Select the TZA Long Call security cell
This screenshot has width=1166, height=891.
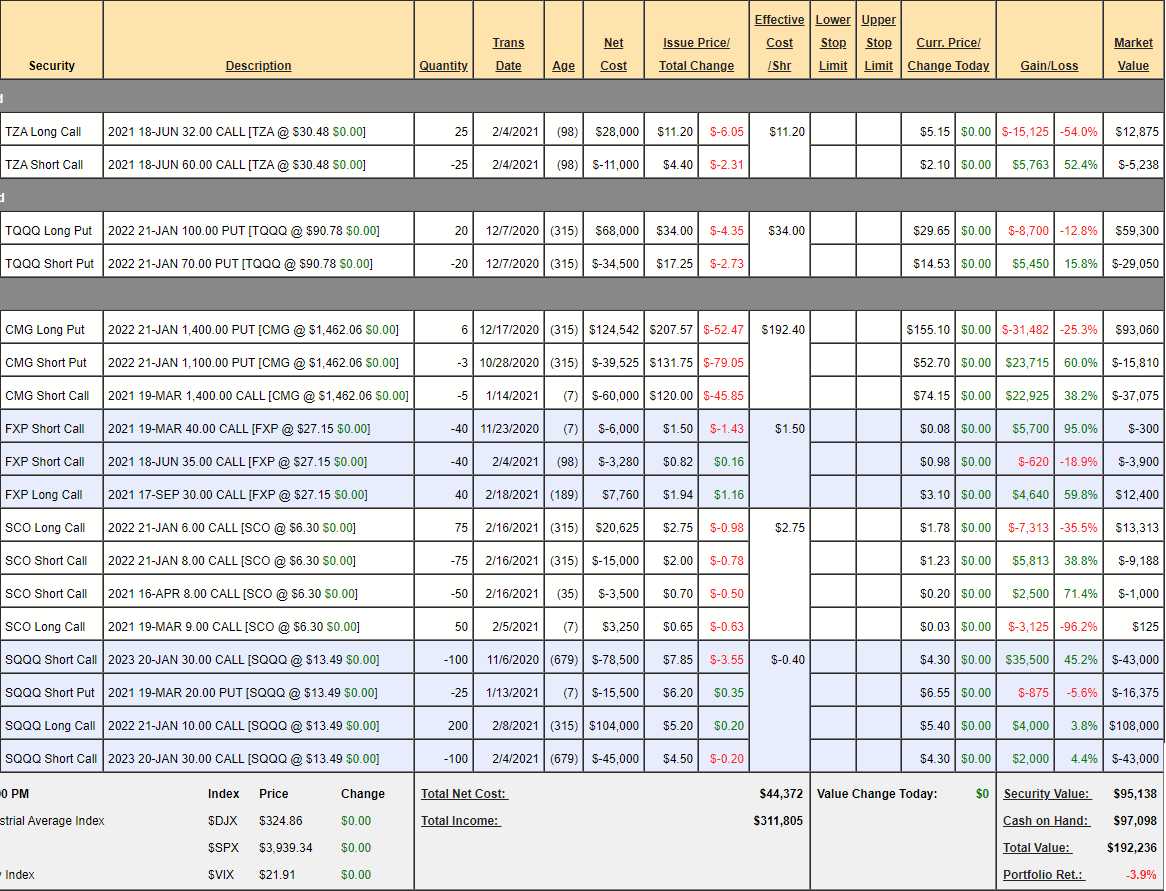43,131
